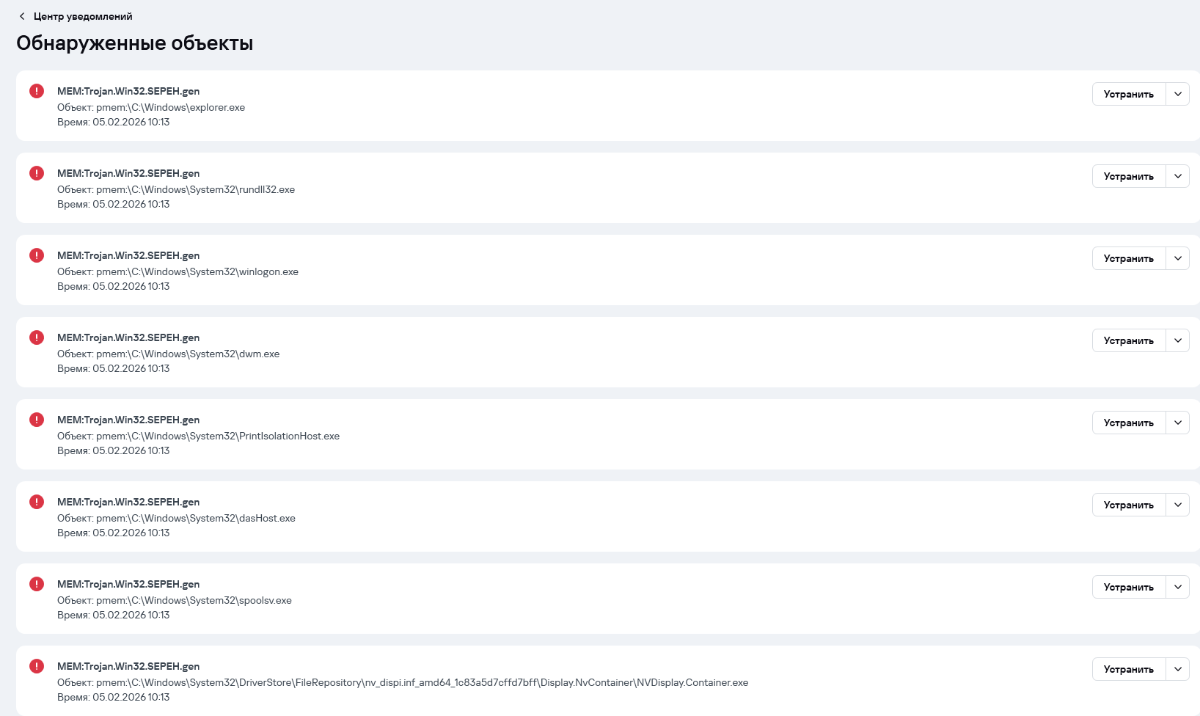The image size is (1200, 716).
Task: Expand action options for dasHost.exe threat
Action: (x=1178, y=505)
